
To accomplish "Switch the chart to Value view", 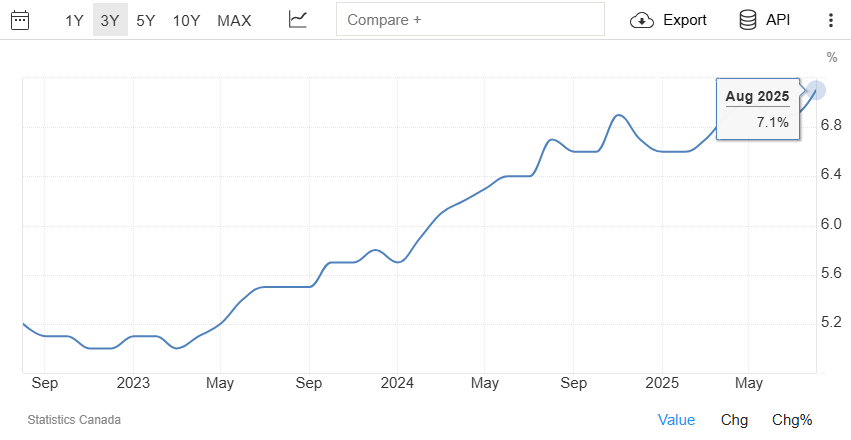I will tap(676, 420).
